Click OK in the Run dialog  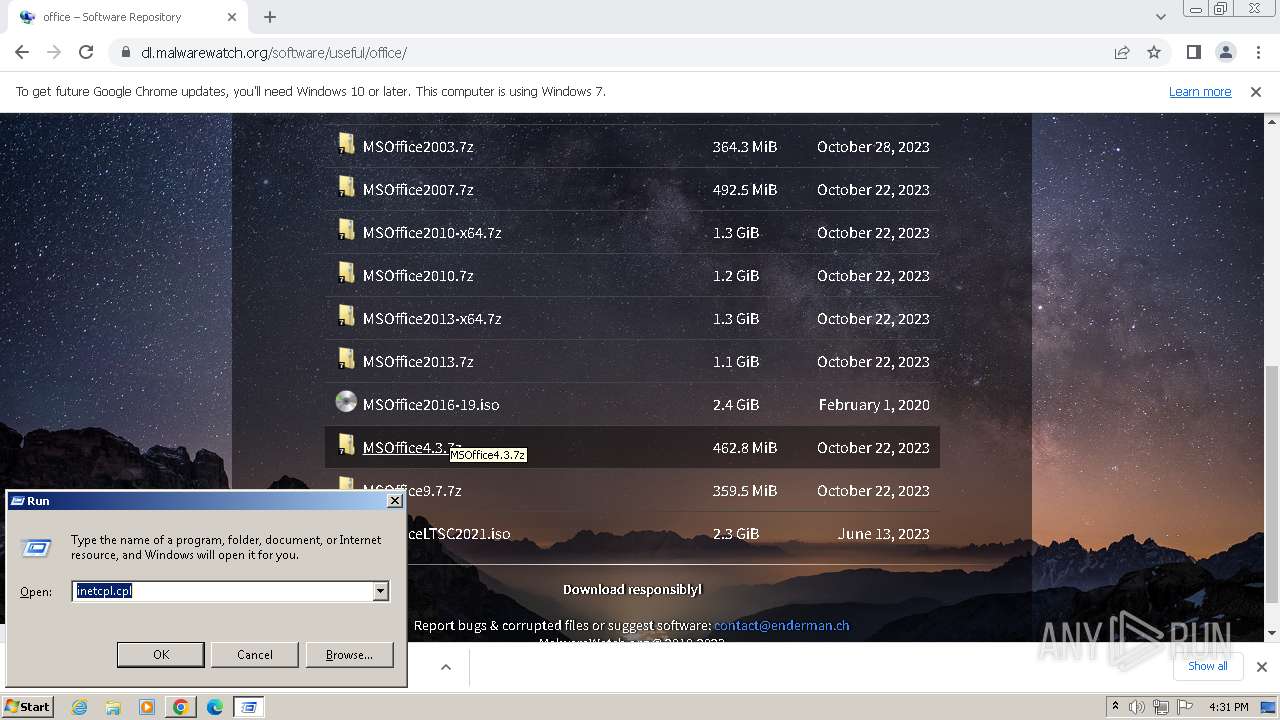coord(161,654)
